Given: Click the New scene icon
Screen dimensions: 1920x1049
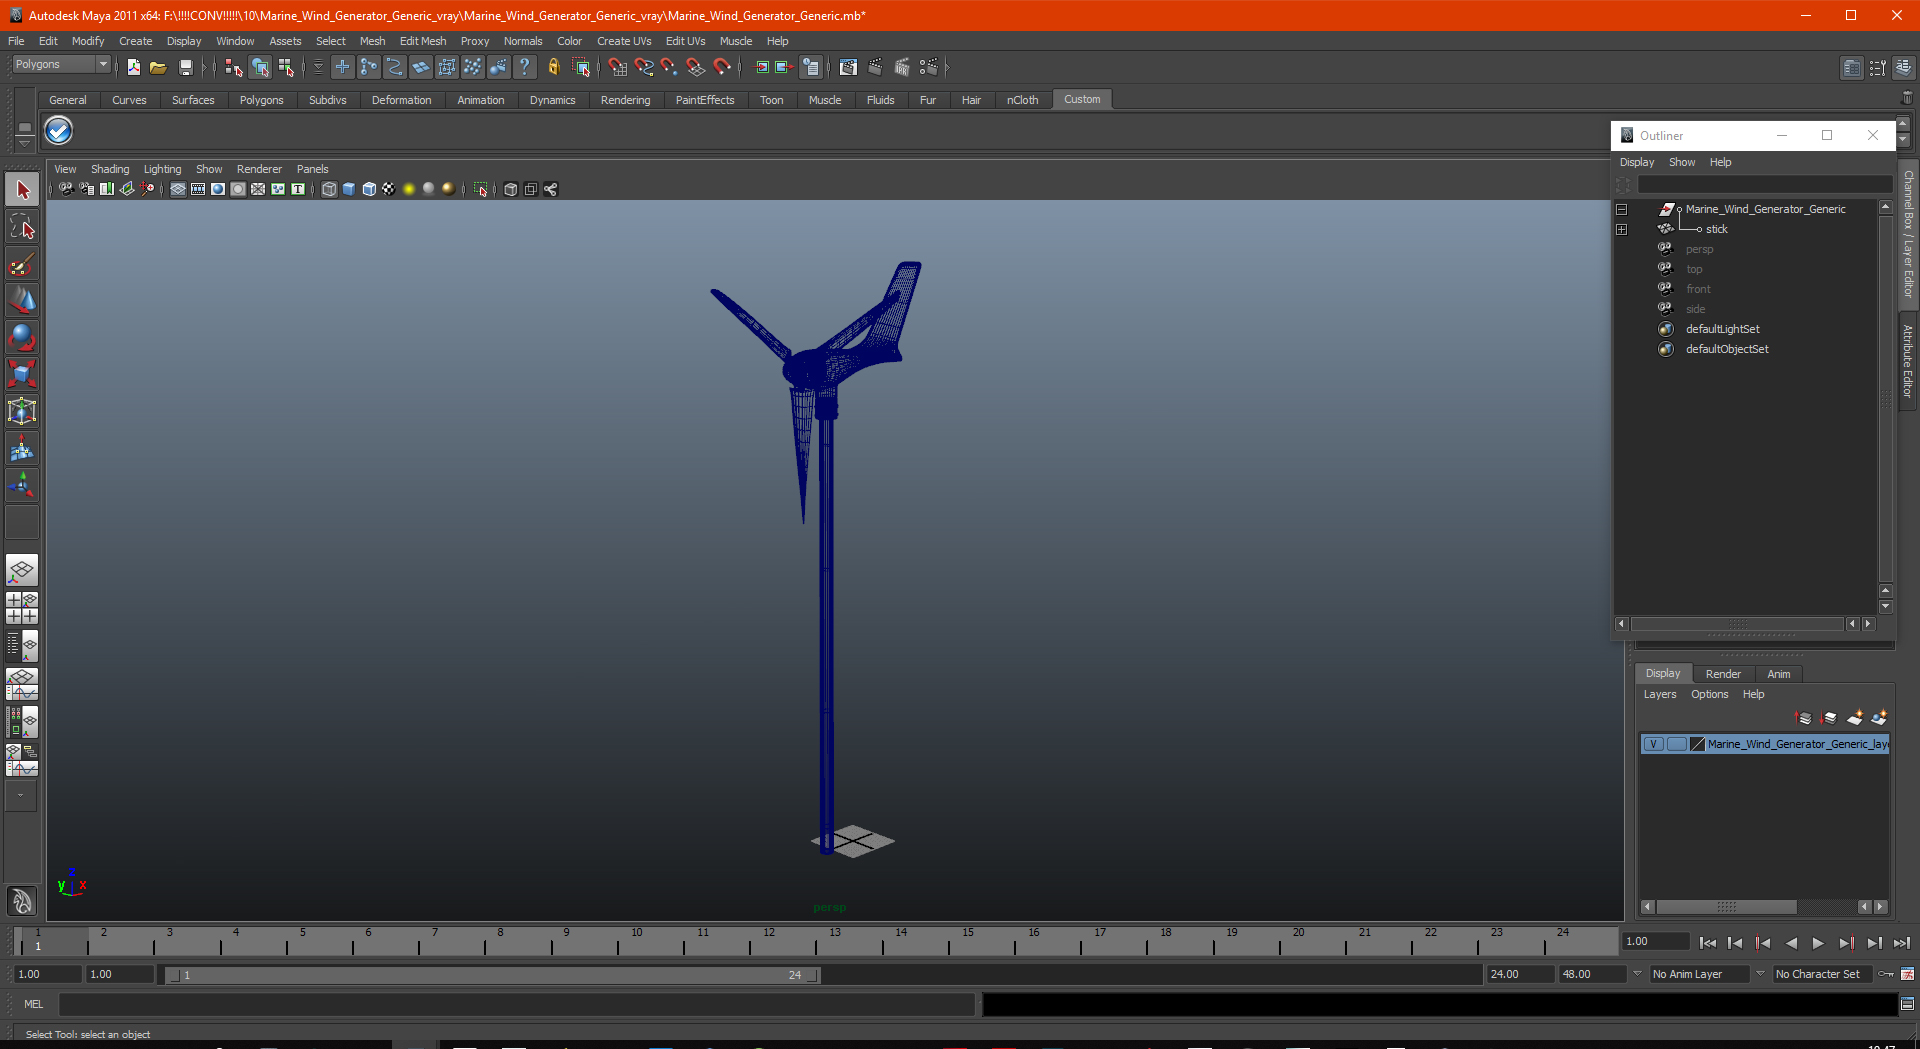Looking at the screenshot, I should (133, 67).
